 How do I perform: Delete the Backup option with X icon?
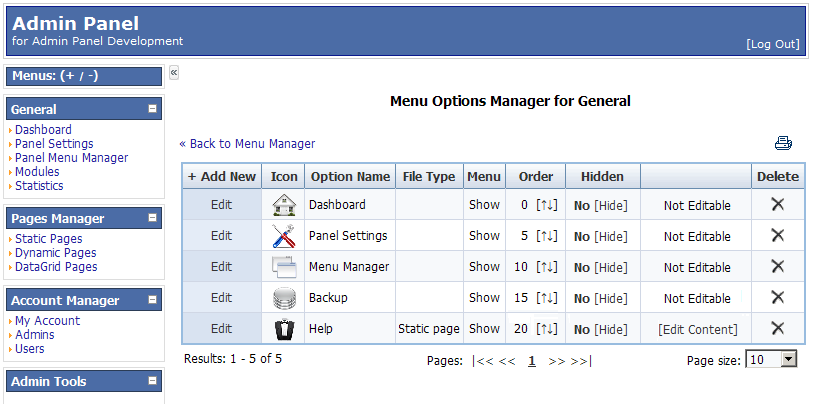click(778, 297)
